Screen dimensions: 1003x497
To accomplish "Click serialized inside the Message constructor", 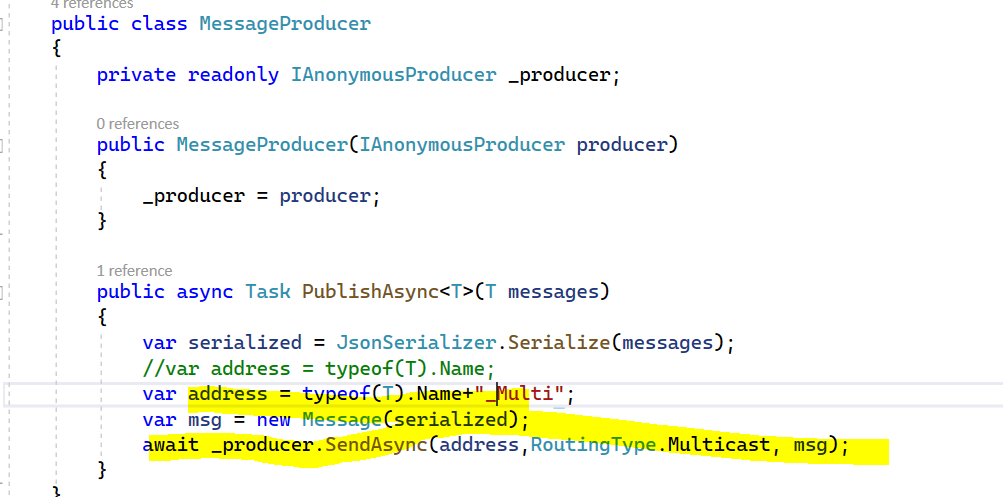I will [x=450, y=420].
